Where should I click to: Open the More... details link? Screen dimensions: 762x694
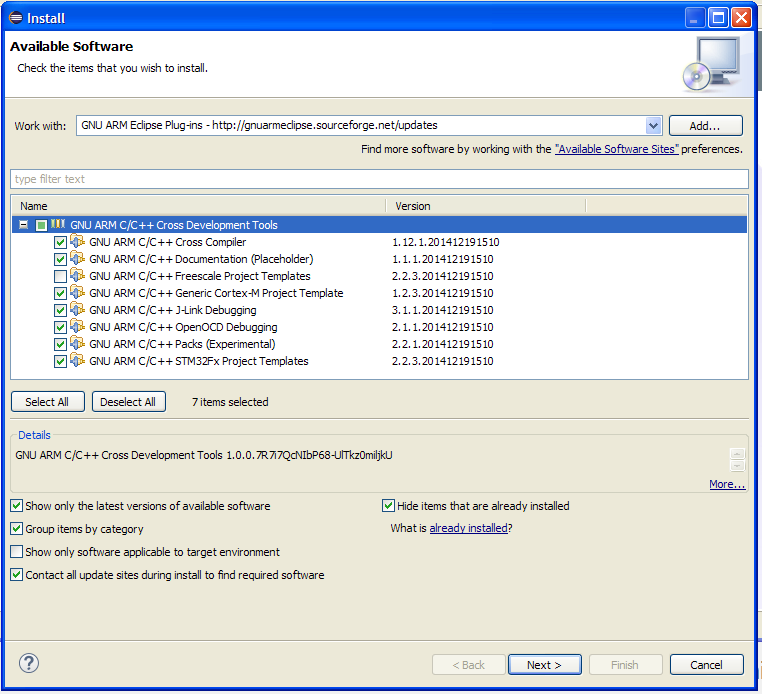727,484
